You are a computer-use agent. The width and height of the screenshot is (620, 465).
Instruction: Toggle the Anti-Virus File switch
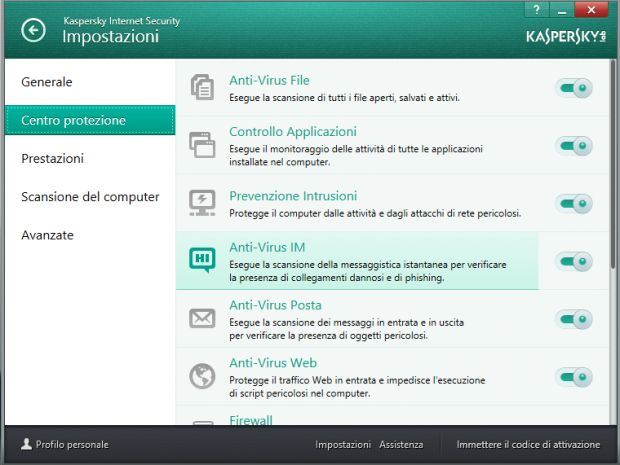[574, 88]
